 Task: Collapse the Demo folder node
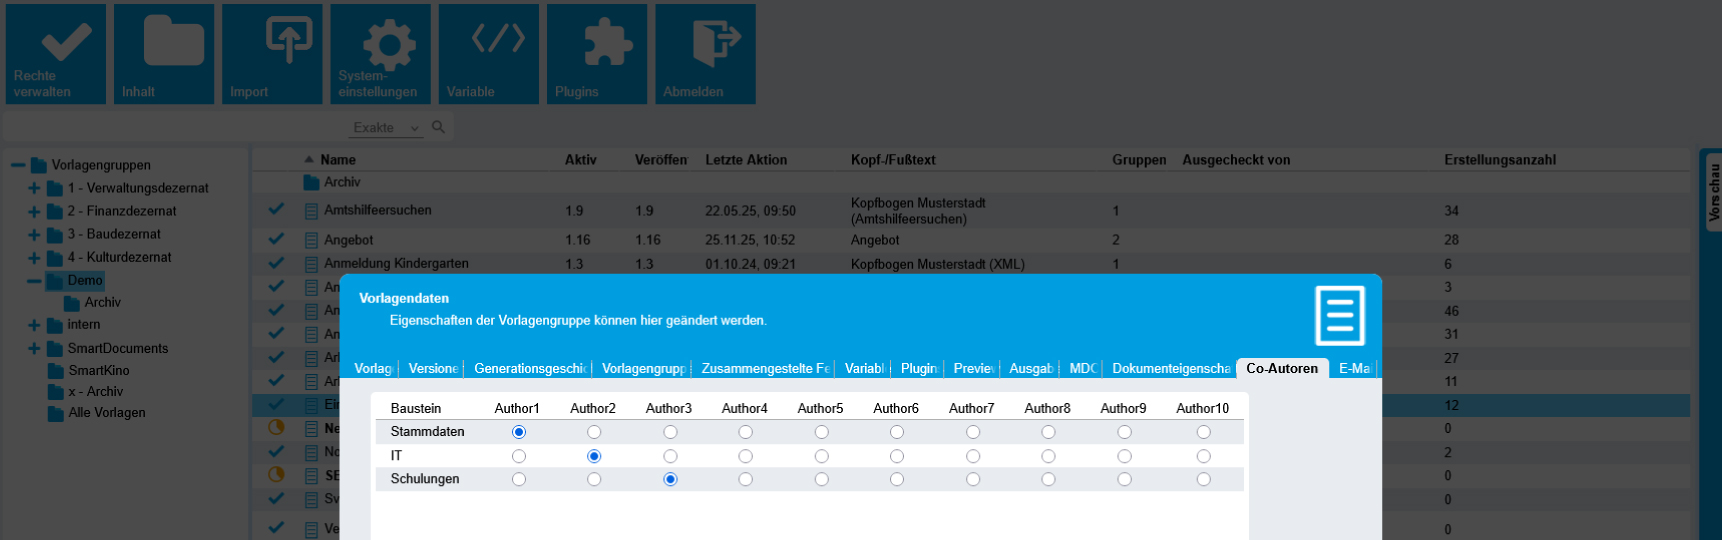pyautogui.click(x=34, y=281)
